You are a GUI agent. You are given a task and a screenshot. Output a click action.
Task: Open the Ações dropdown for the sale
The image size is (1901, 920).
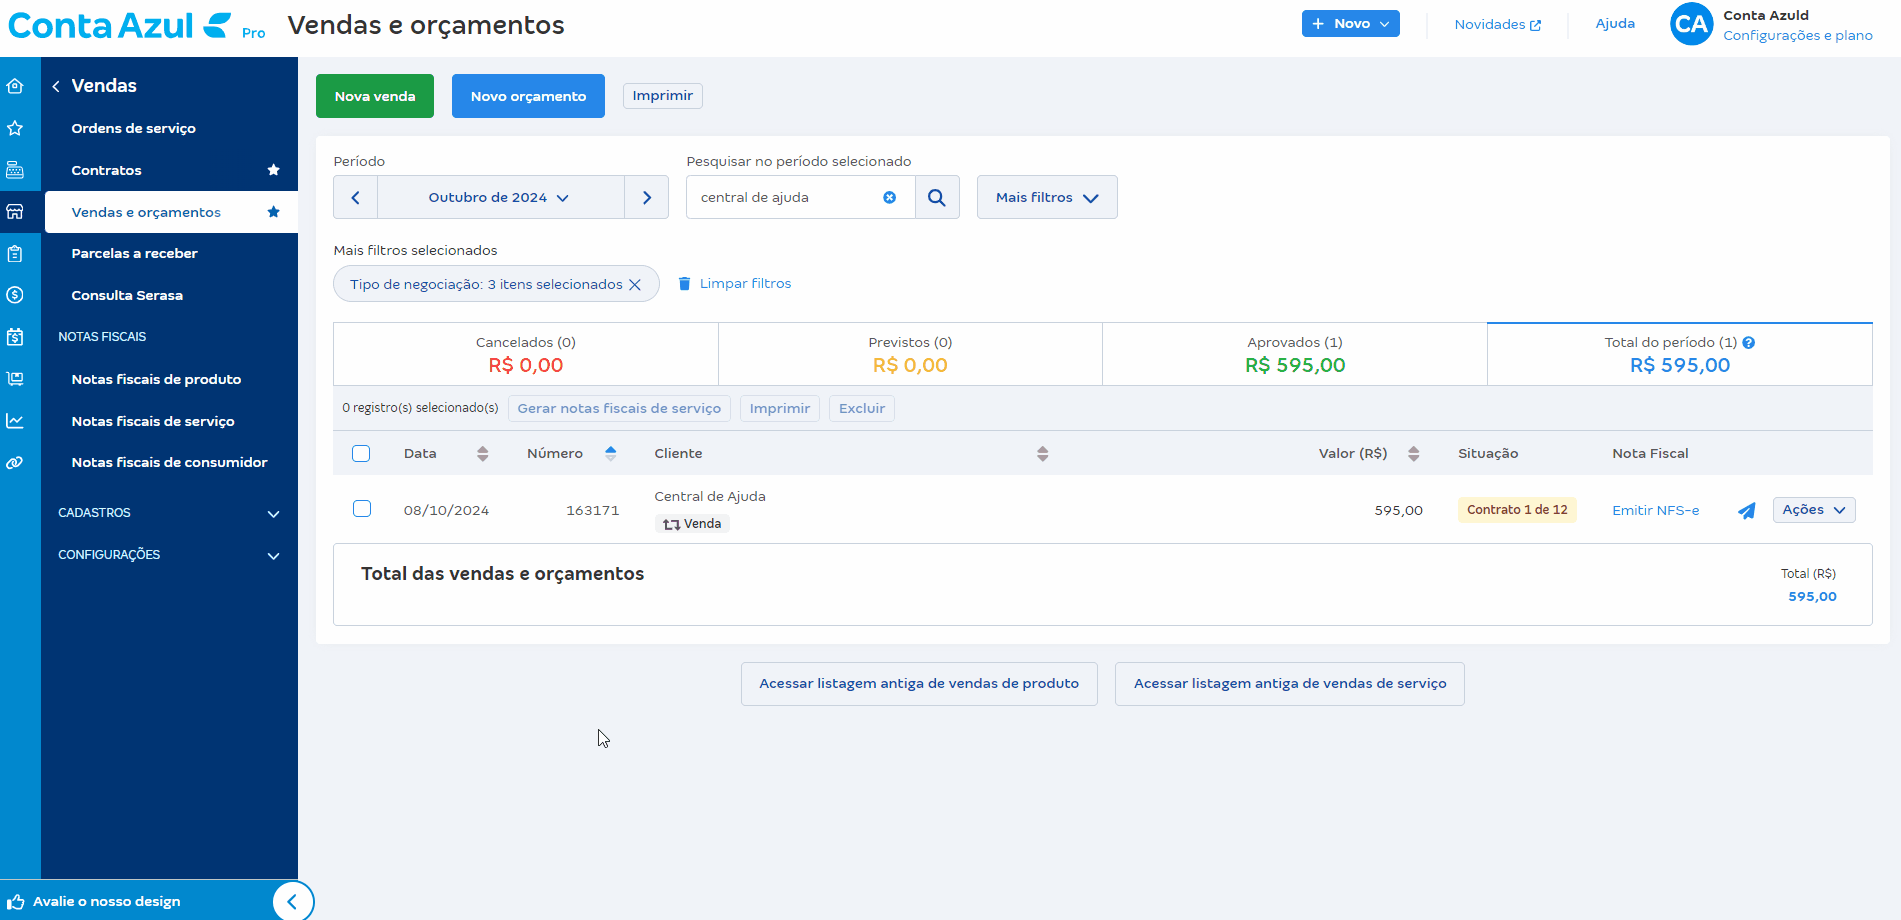1813,510
